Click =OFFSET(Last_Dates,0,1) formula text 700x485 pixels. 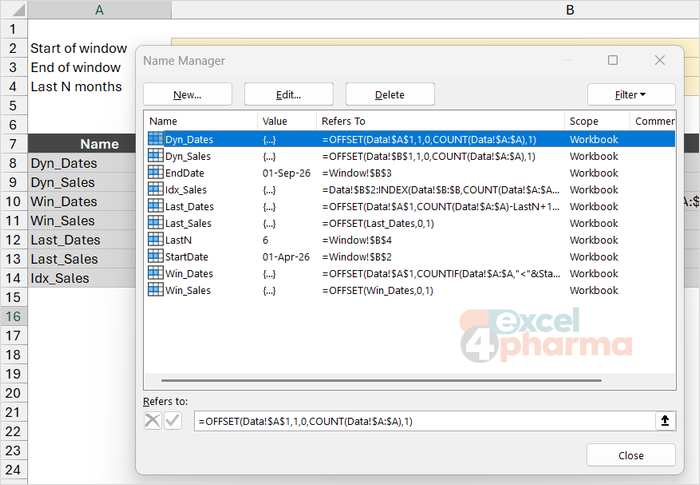point(378,223)
